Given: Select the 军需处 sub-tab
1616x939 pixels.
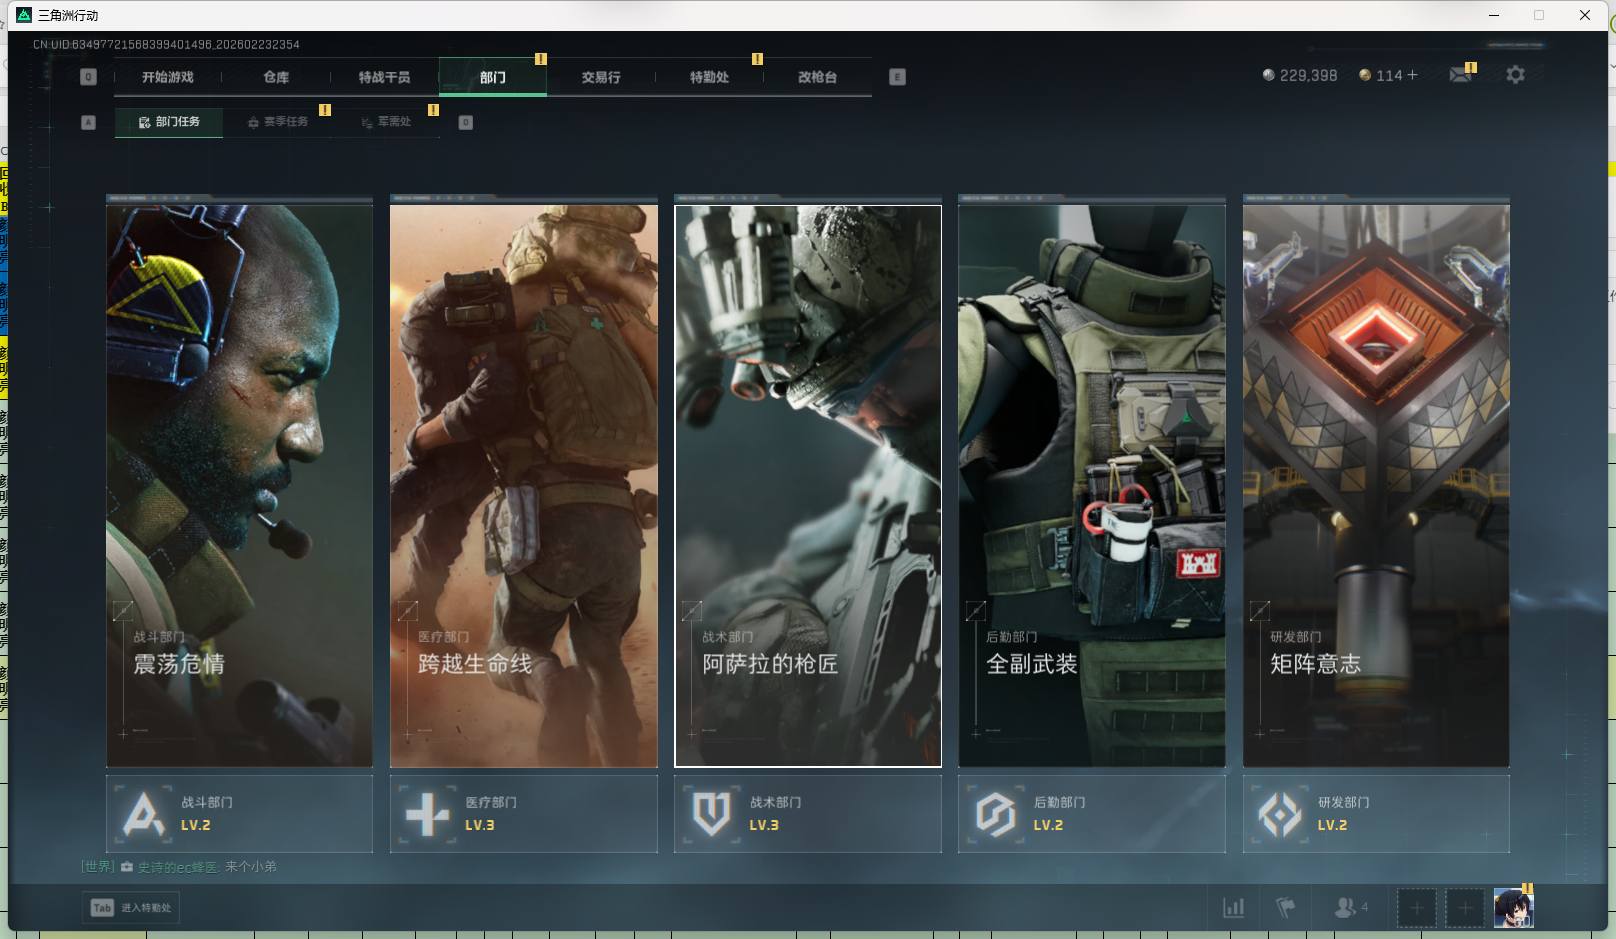Looking at the screenshot, I should click(x=387, y=122).
